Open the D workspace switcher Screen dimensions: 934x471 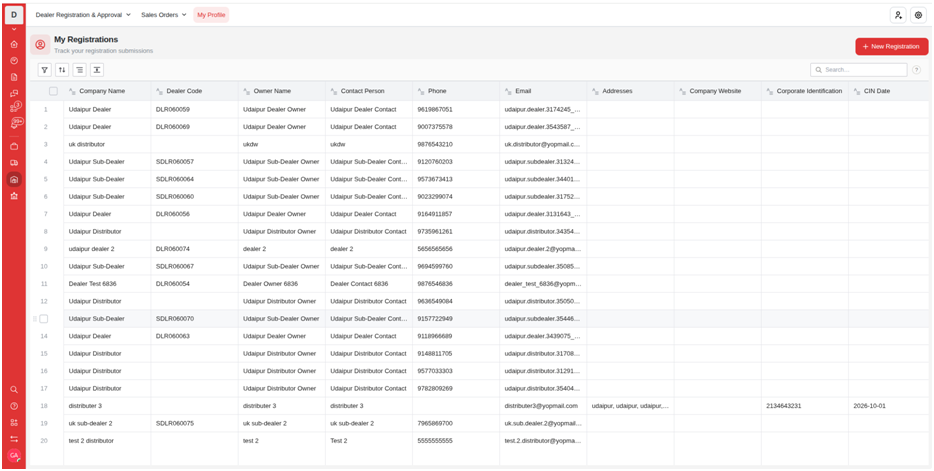[x=14, y=15]
